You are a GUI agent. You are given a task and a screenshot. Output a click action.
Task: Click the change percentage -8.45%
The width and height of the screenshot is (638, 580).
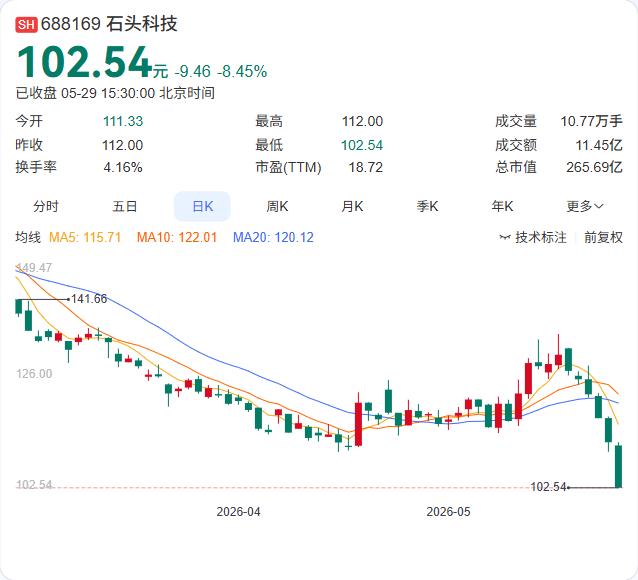[x=242, y=72]
